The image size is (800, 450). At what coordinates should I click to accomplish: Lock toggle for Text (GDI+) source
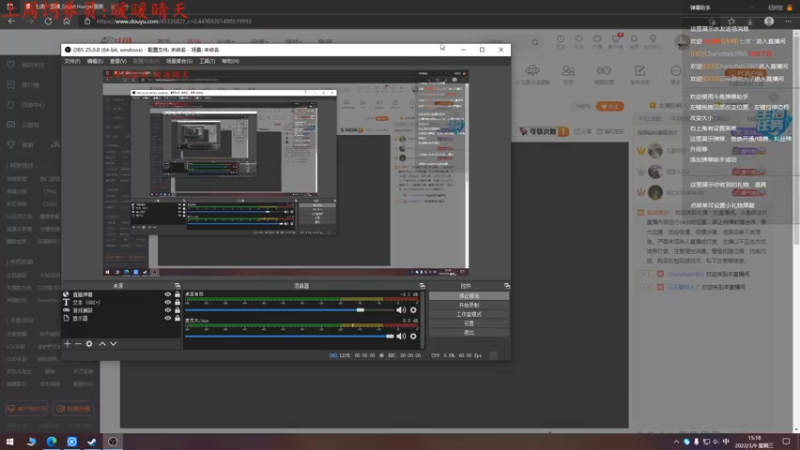(177, 302)
